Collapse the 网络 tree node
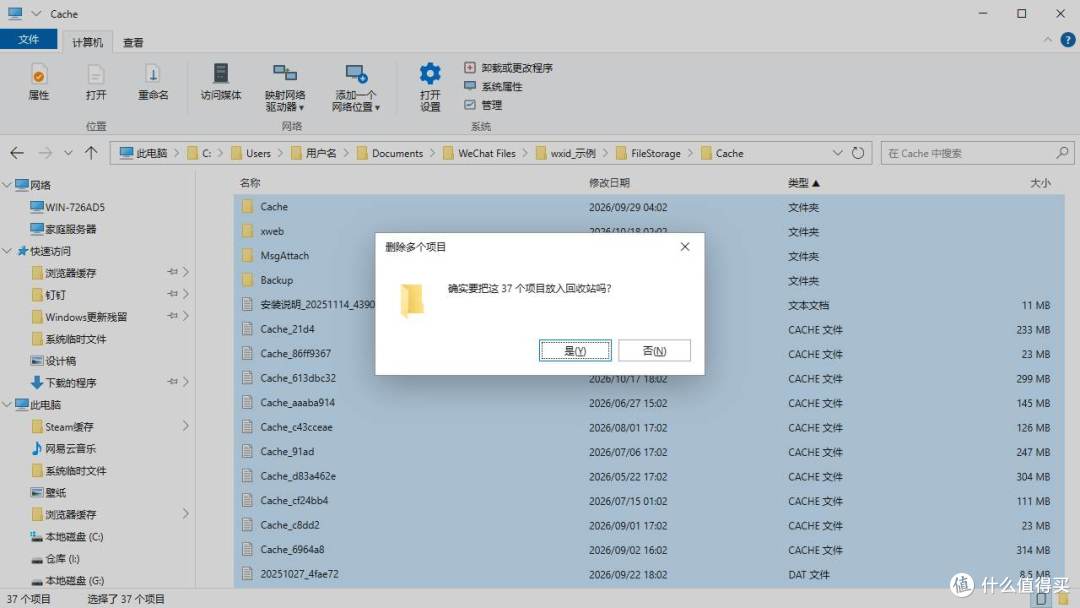The width and height of the screenshot is (1080, 608). pos(7,185)
